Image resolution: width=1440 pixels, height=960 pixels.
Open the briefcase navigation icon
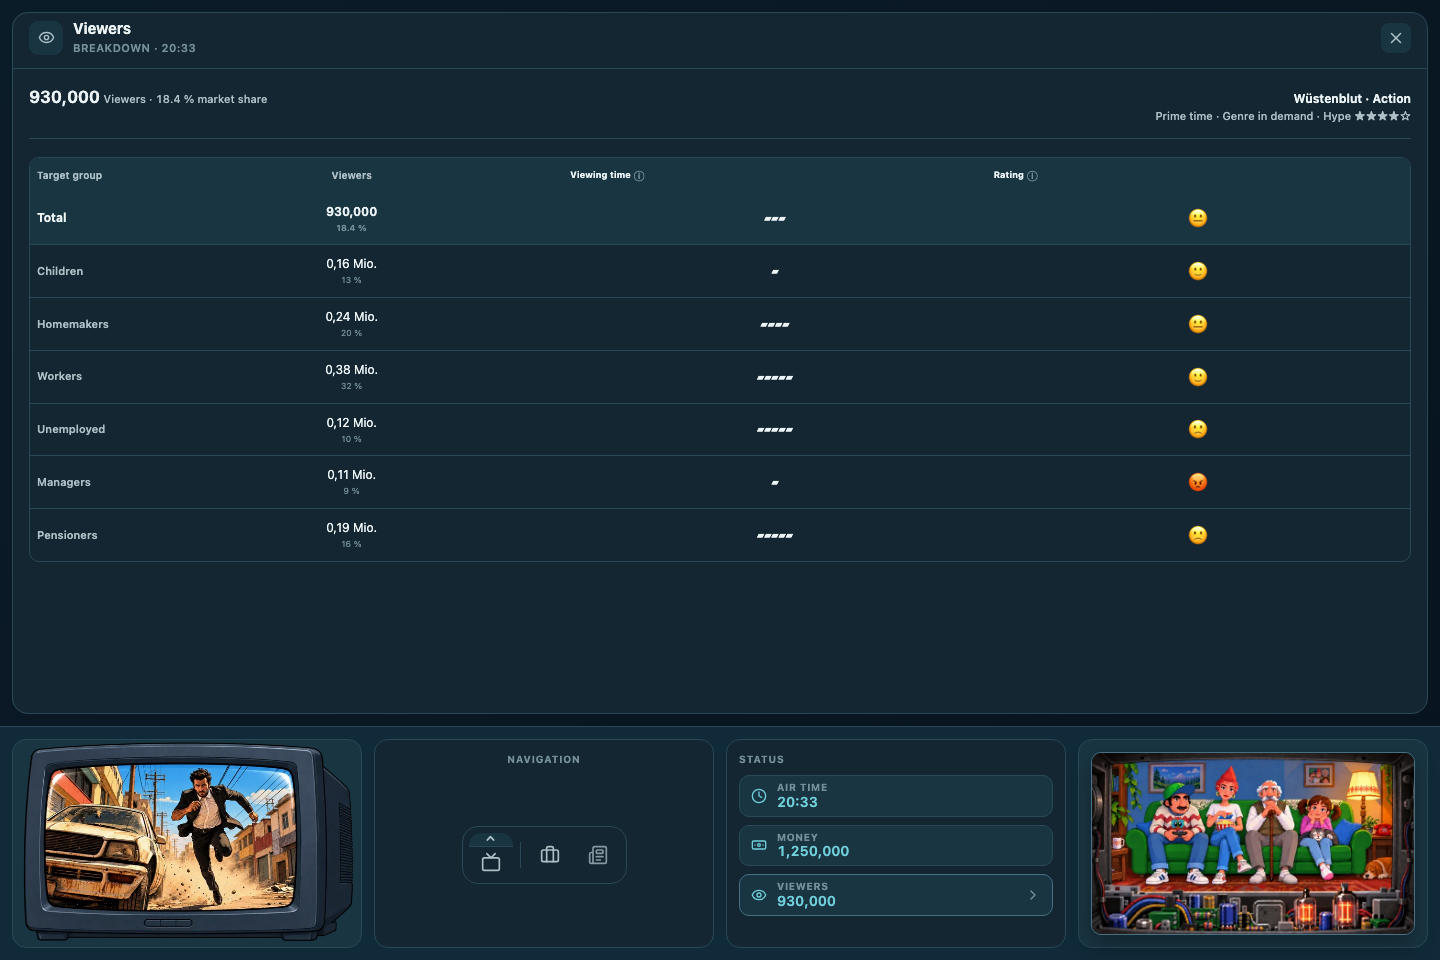point(550,855)
